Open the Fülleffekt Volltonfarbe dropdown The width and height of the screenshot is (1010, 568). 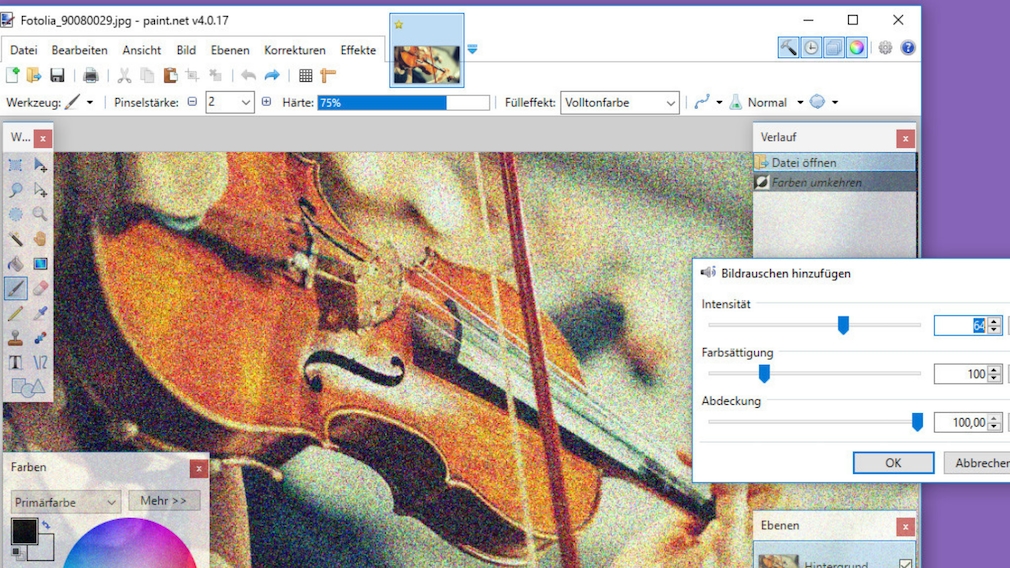pos(619,103)
